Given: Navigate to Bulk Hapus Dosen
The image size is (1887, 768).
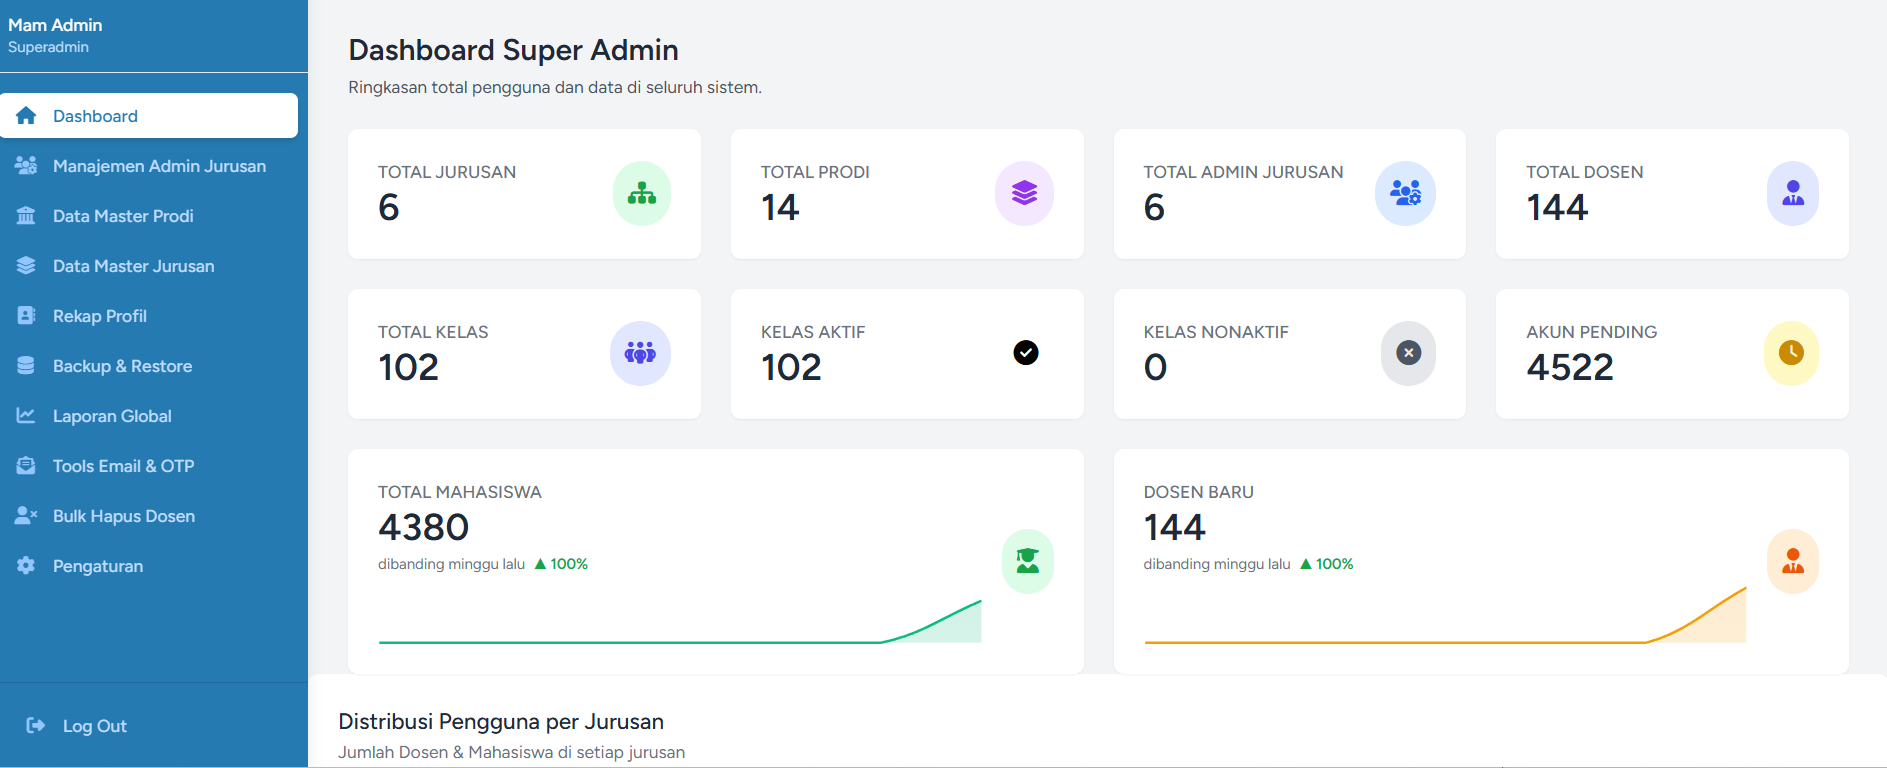Looking at the screenshot, I should [124, 516].
